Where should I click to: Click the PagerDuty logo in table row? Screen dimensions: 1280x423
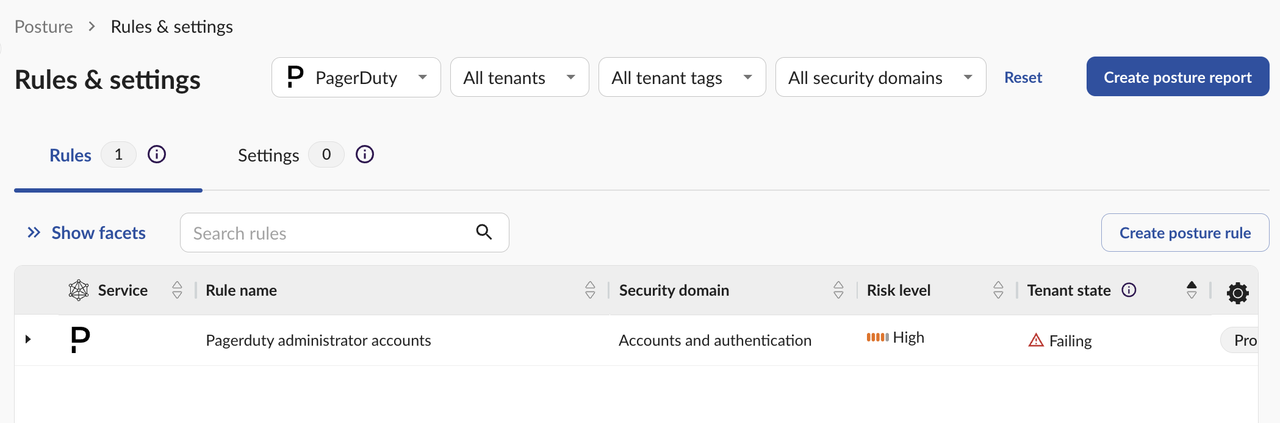[80, 340]
